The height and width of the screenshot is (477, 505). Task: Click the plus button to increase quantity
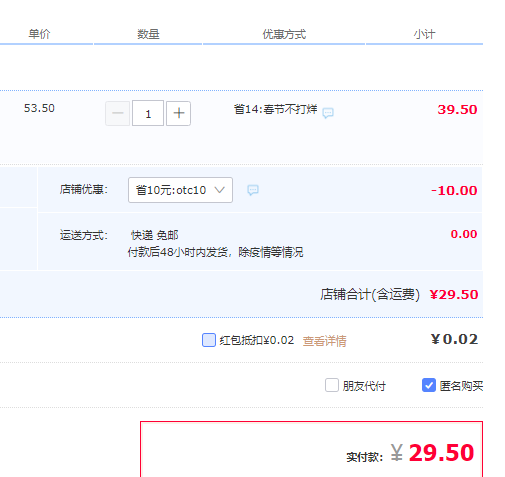point(178,113)
